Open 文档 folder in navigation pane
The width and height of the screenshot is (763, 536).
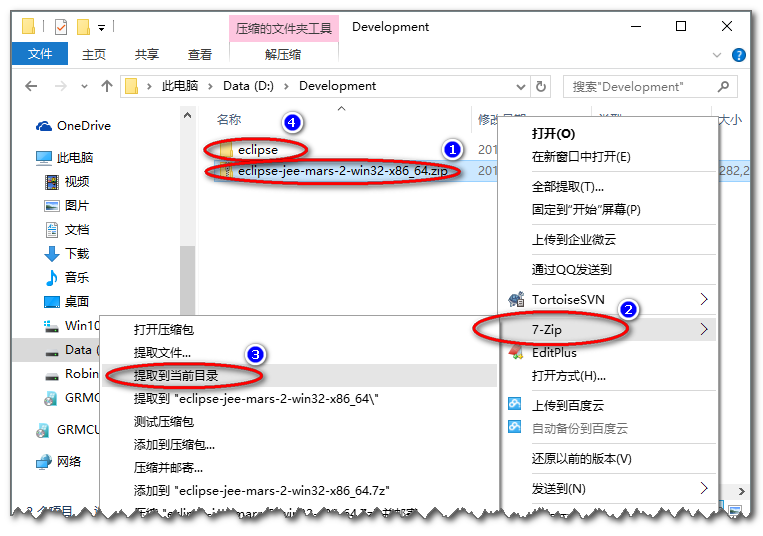[67, 230]
